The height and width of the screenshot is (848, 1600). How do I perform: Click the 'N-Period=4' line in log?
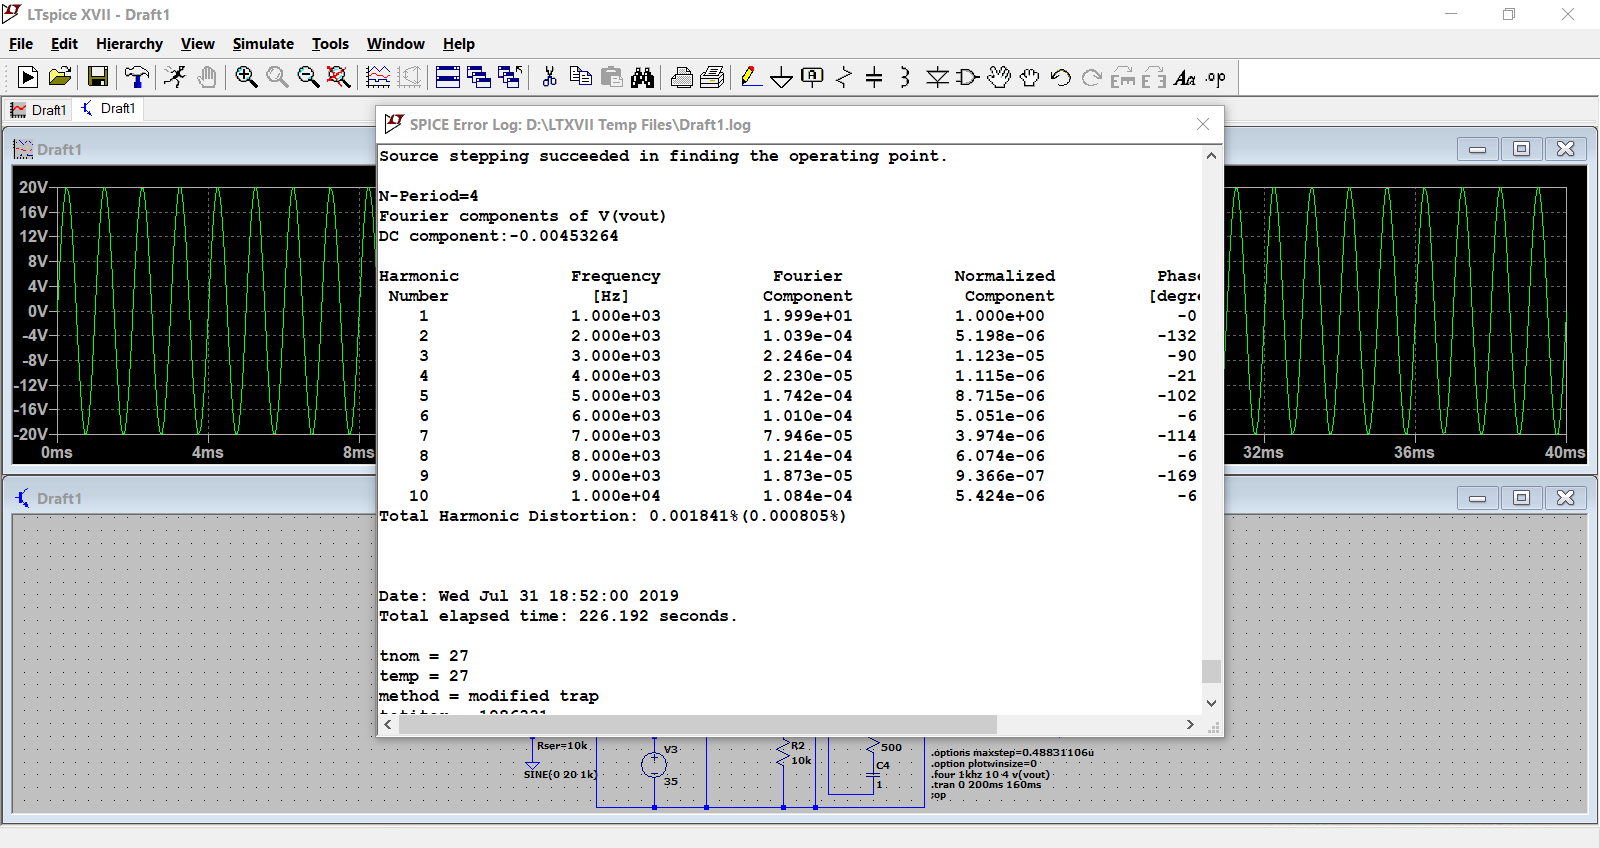[x=428, y=196]
